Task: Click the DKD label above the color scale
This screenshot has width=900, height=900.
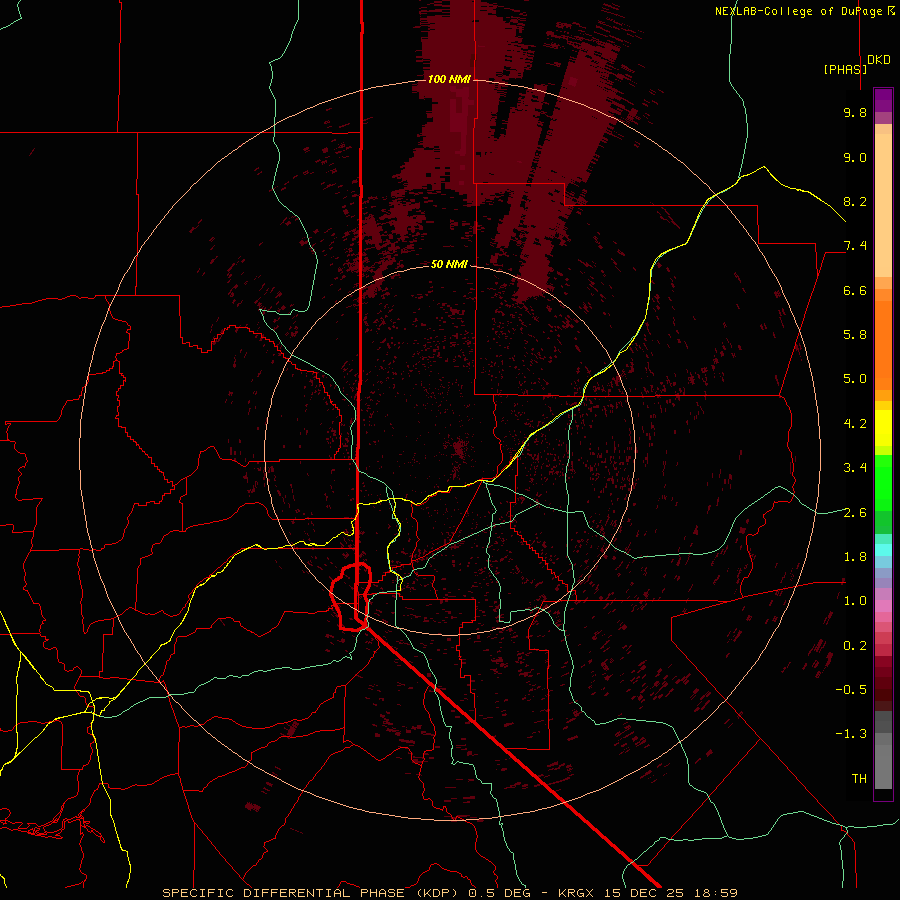Action: click(x=879, y=60)
